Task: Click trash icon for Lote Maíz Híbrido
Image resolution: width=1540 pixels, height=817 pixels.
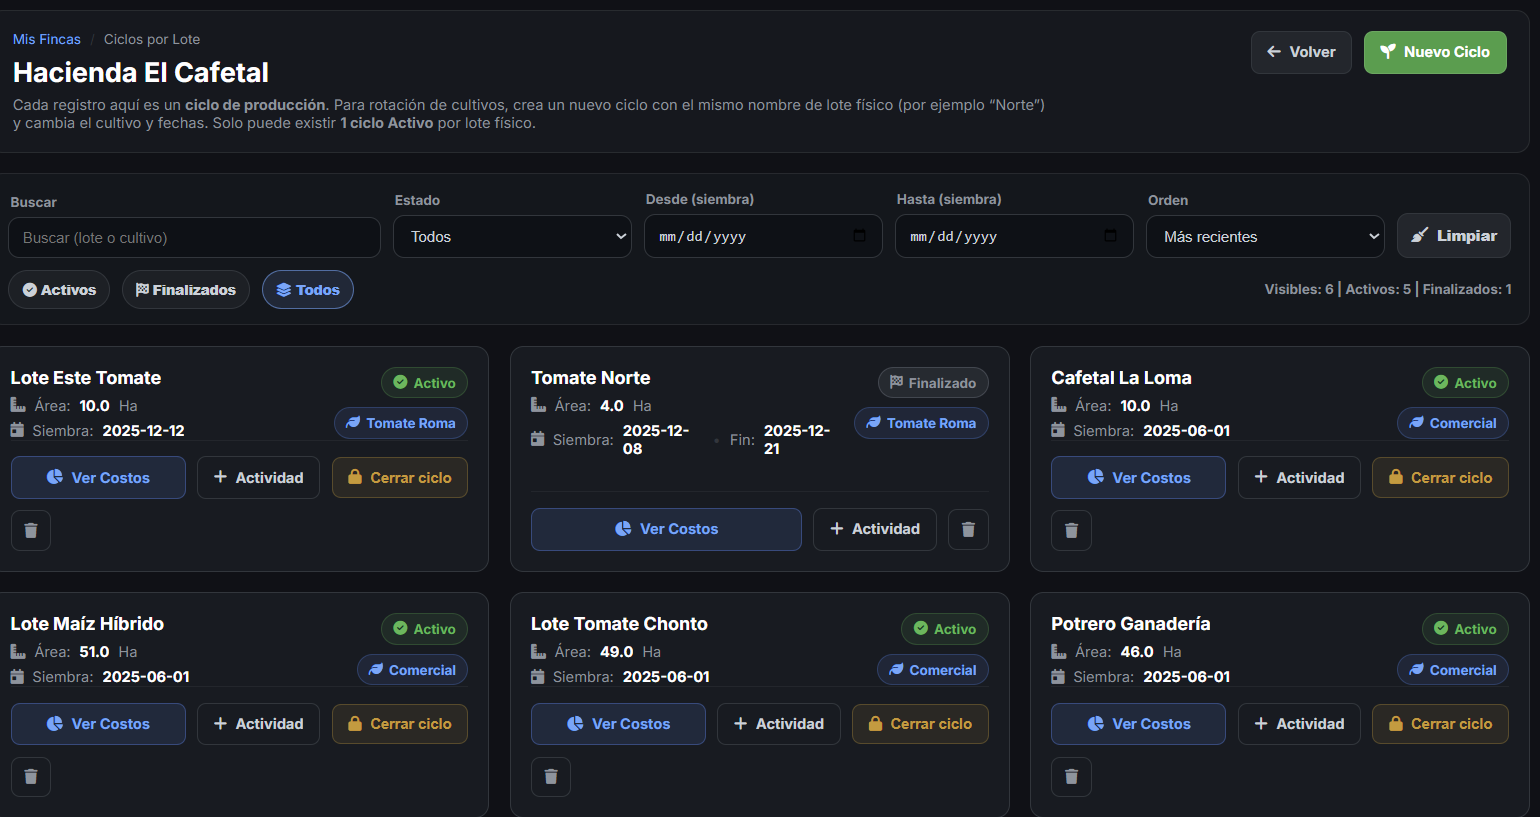Action: pos(31,776)
